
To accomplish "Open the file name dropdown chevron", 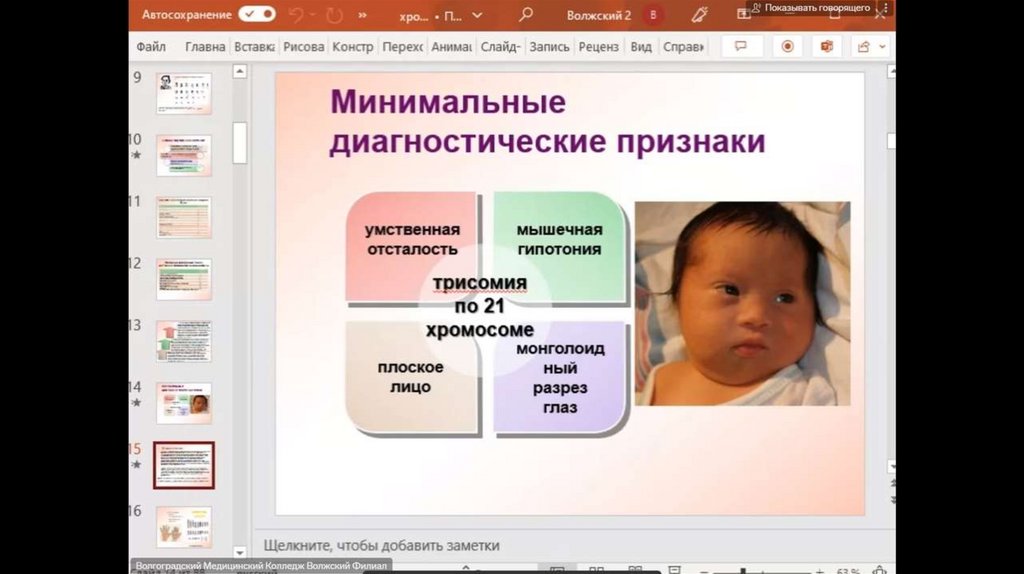I will (x=477, y=15).
